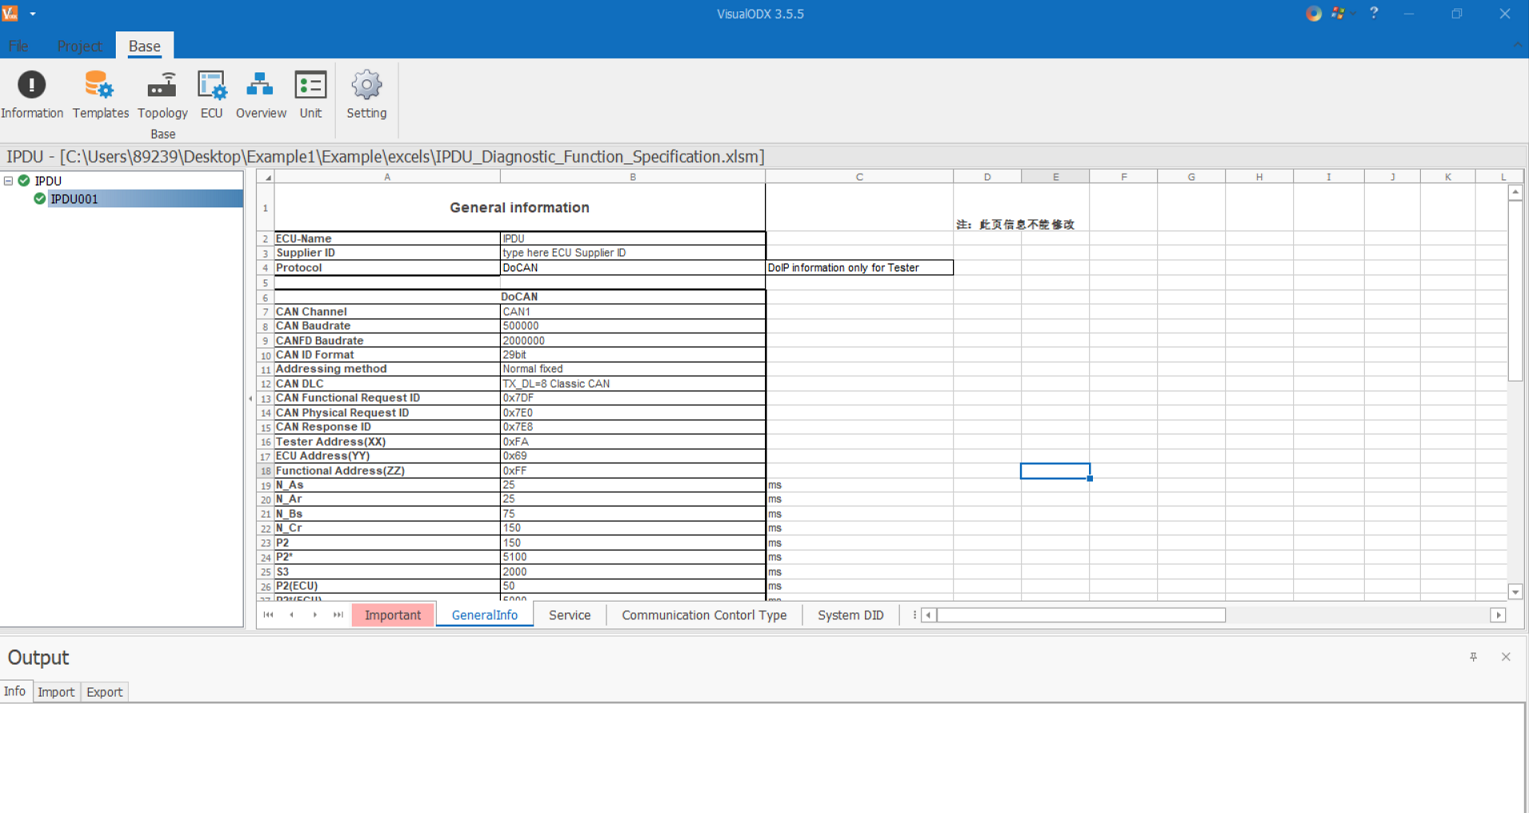Switch to the Service sheet tab
This screenshot has width=1529, height=813.
[x=570, y=615]
